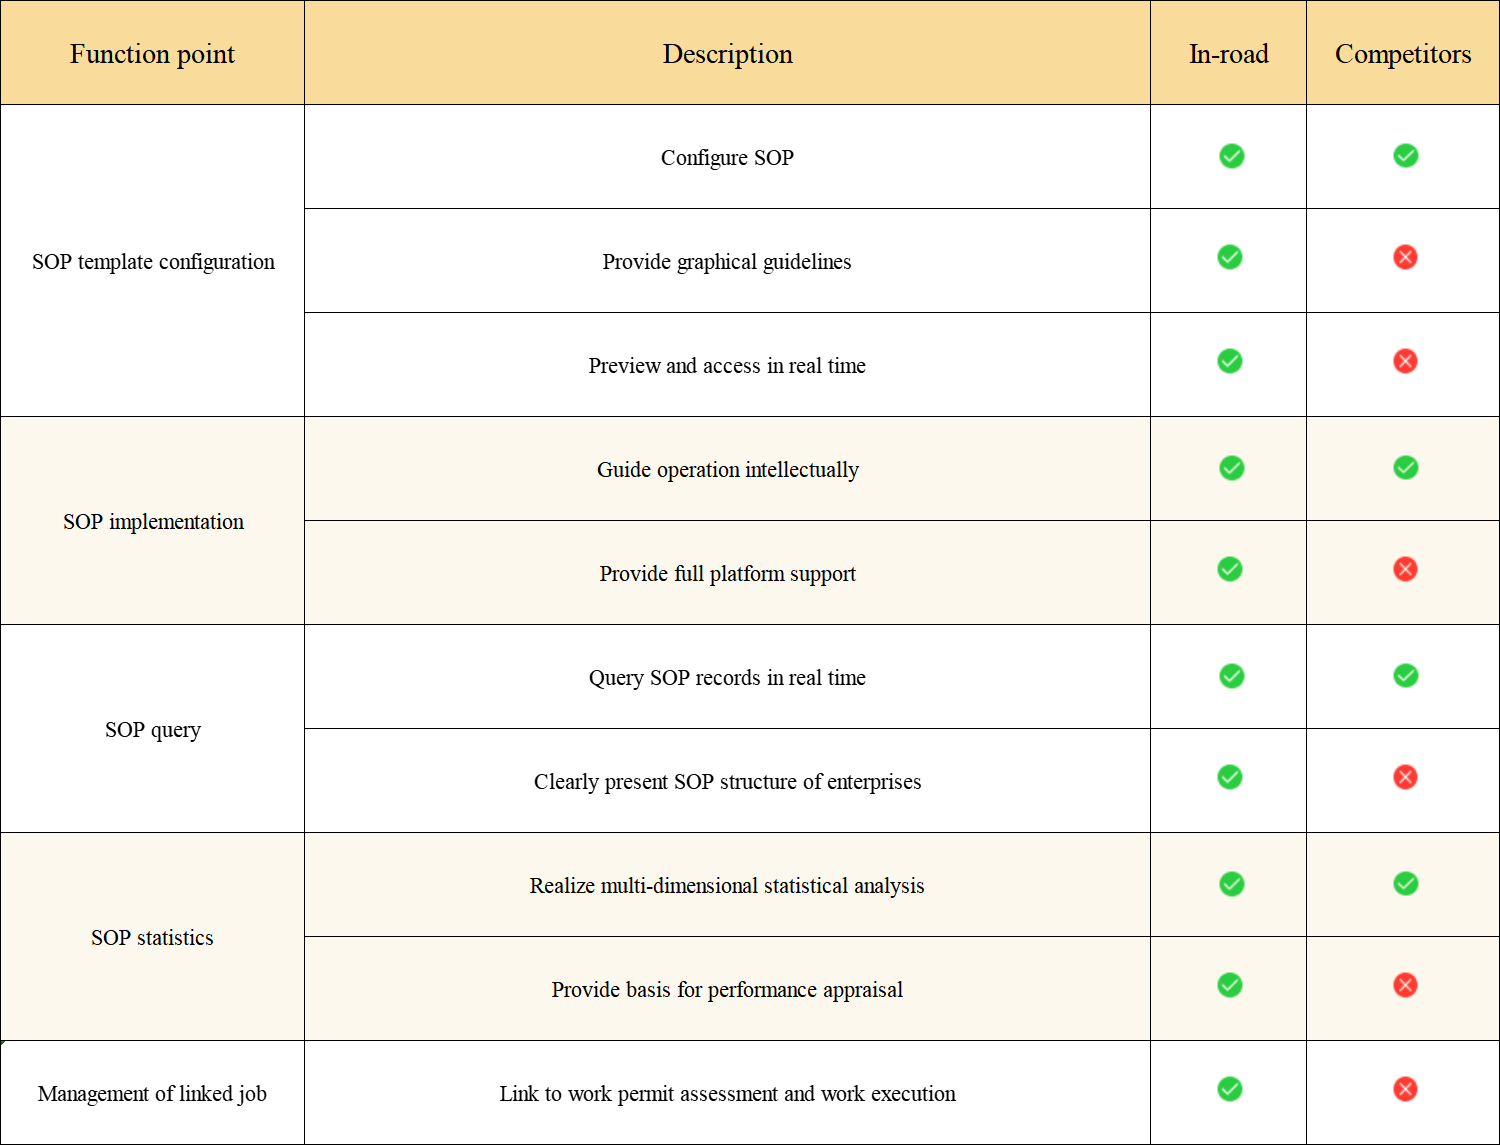Click the Provide graphical guidelines description

[727, 262]
